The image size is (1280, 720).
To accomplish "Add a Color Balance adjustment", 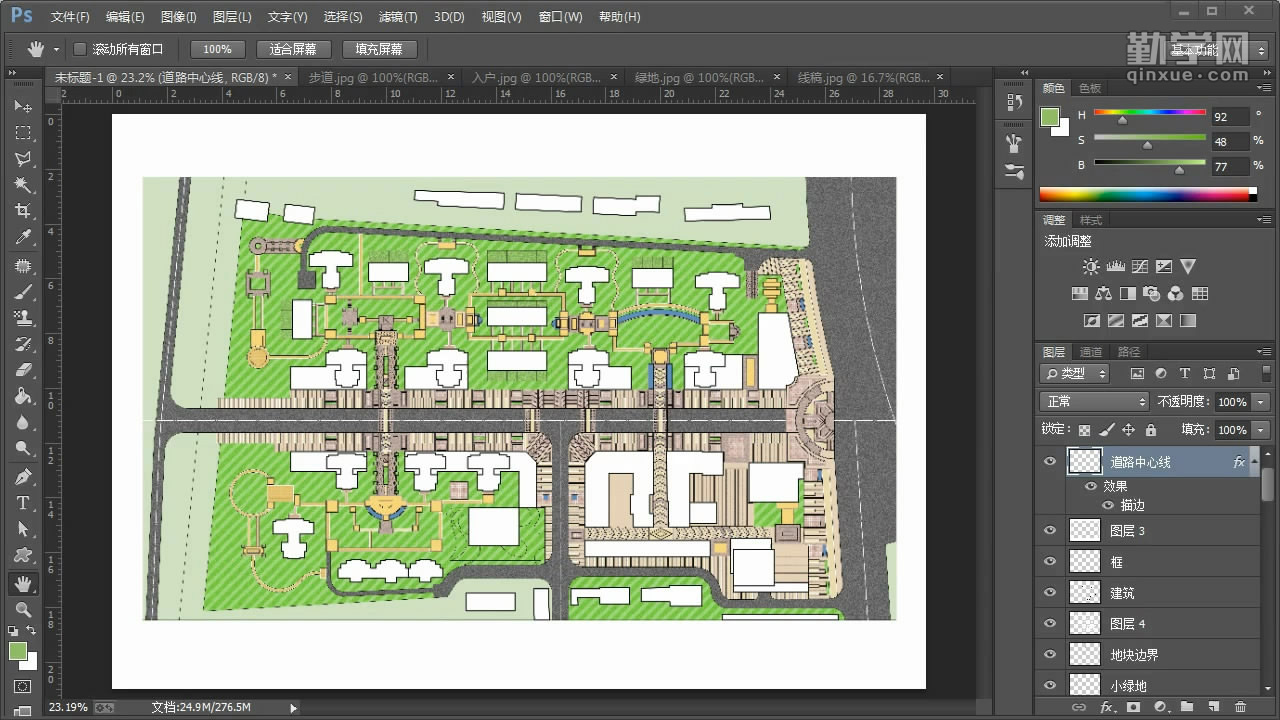I will point(1103,294).
